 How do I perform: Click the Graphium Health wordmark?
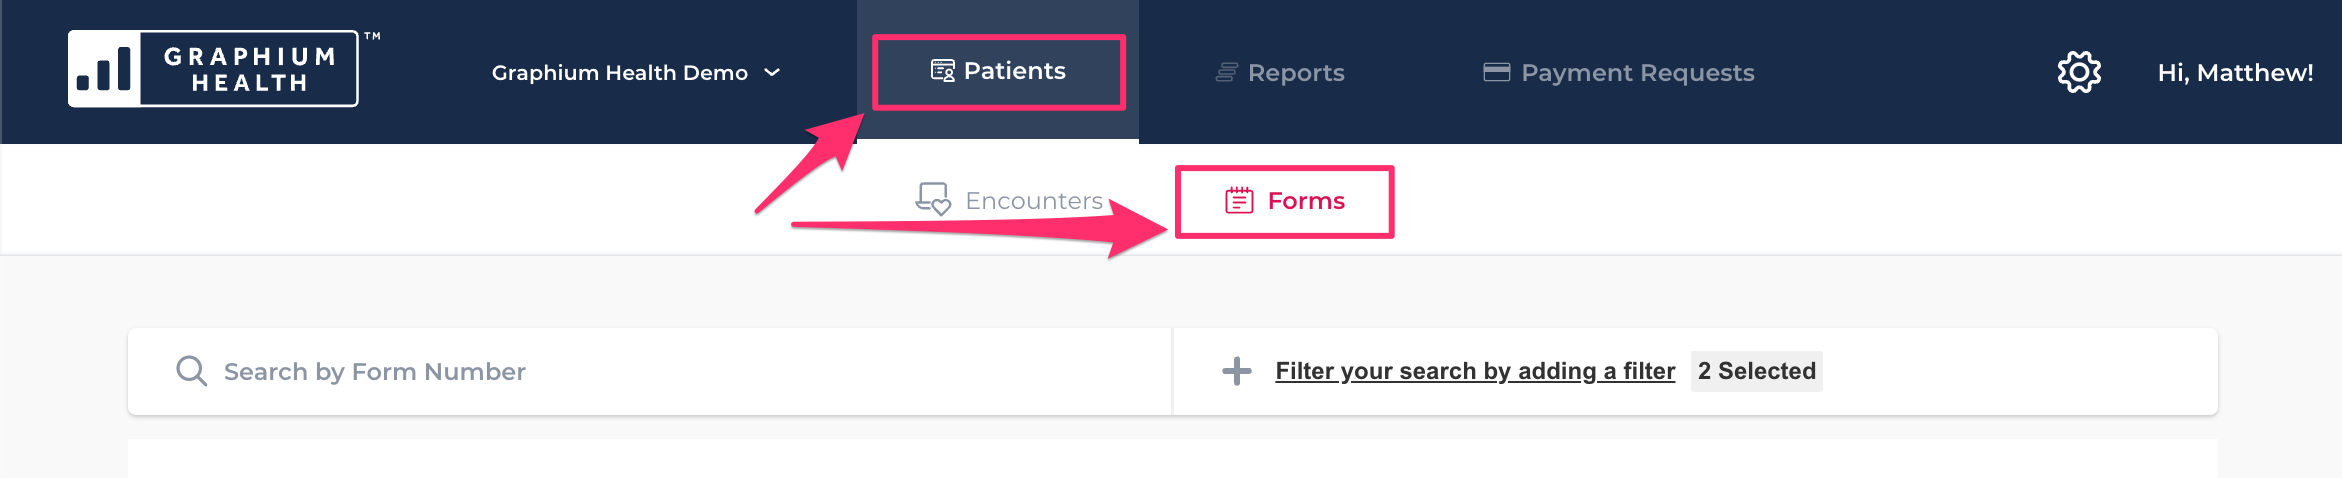(x=250, y=70)
